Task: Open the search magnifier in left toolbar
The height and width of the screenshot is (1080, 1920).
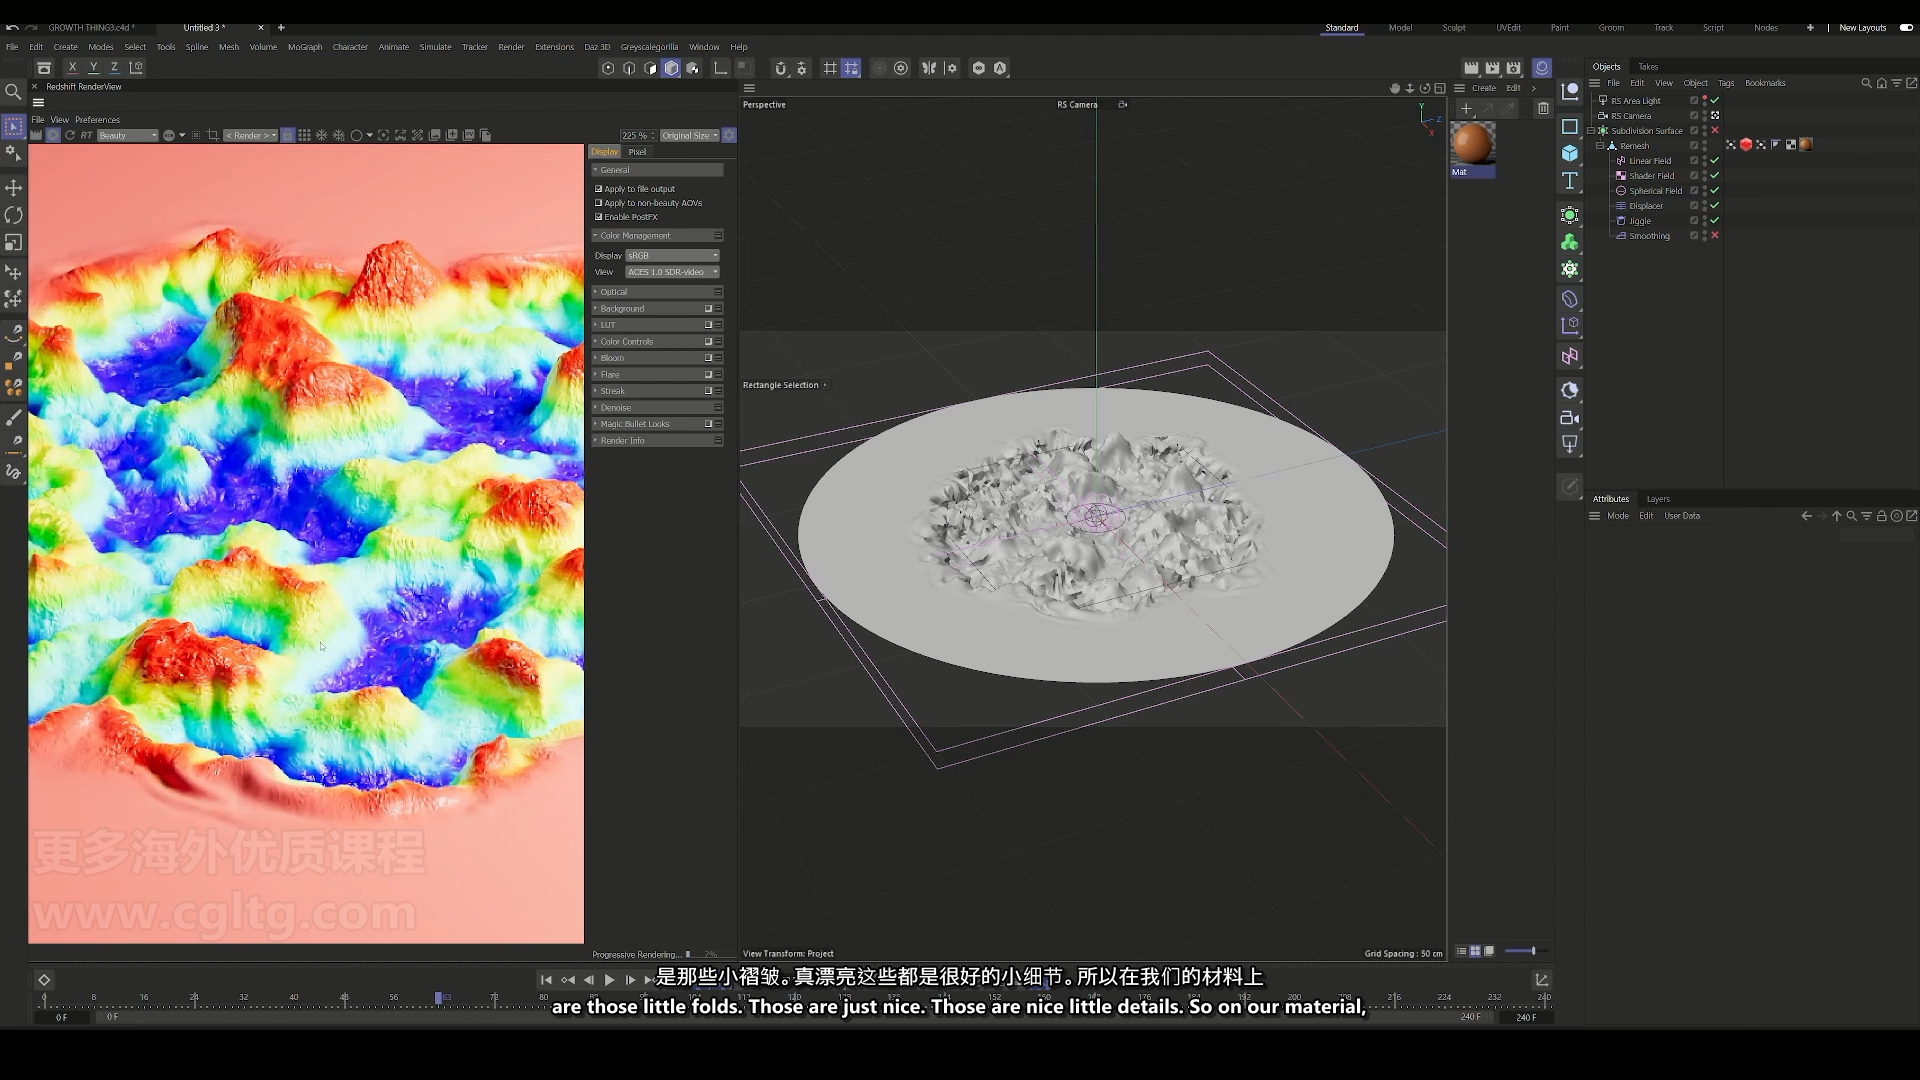Action: [13, 92]
